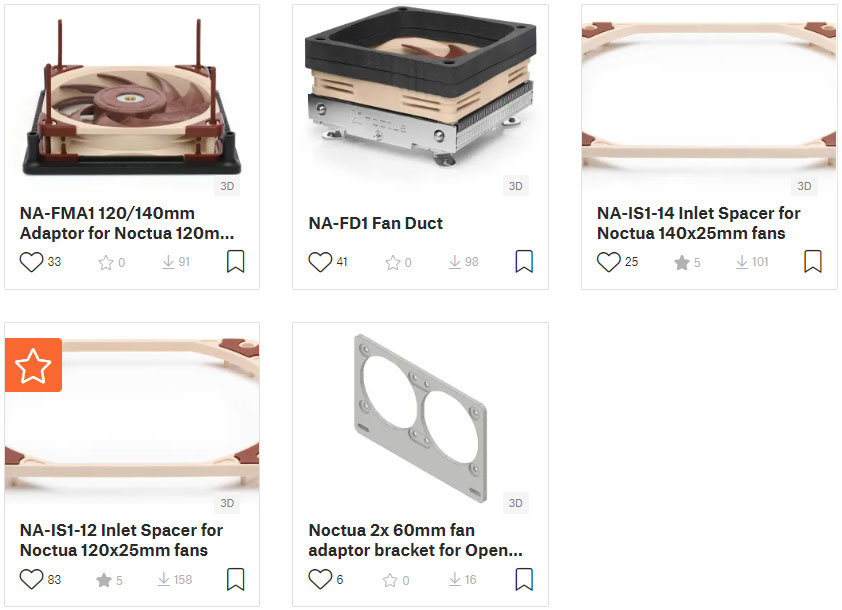Bookmark the NA-FD1 Fan Duct card
The height and width of the screenshot is (610, 842).
pos(524,262)
